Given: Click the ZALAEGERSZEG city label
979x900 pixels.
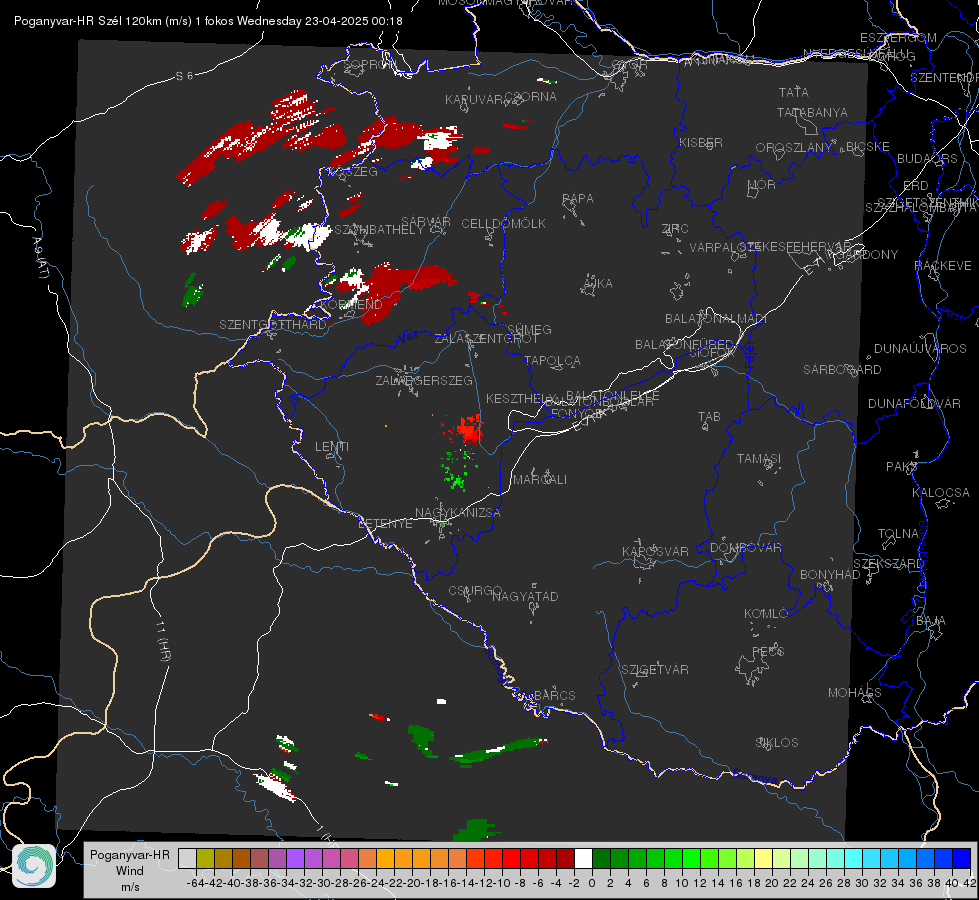Looking at the screenshot, I should coord(424,380).
